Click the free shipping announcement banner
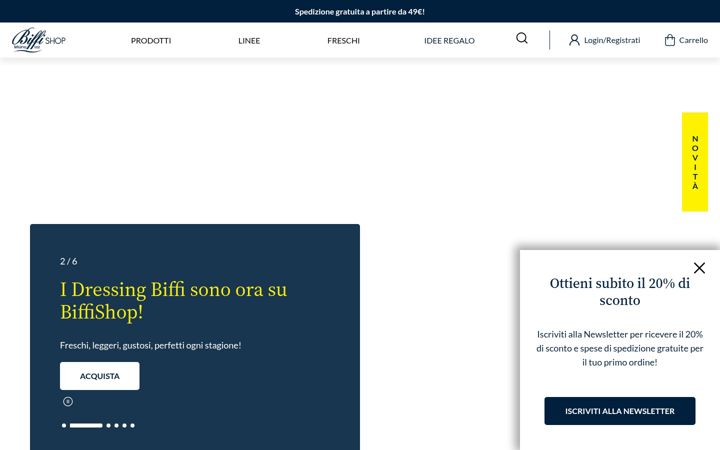The height and width of the screenshot is (450, 720). [360, 11]
